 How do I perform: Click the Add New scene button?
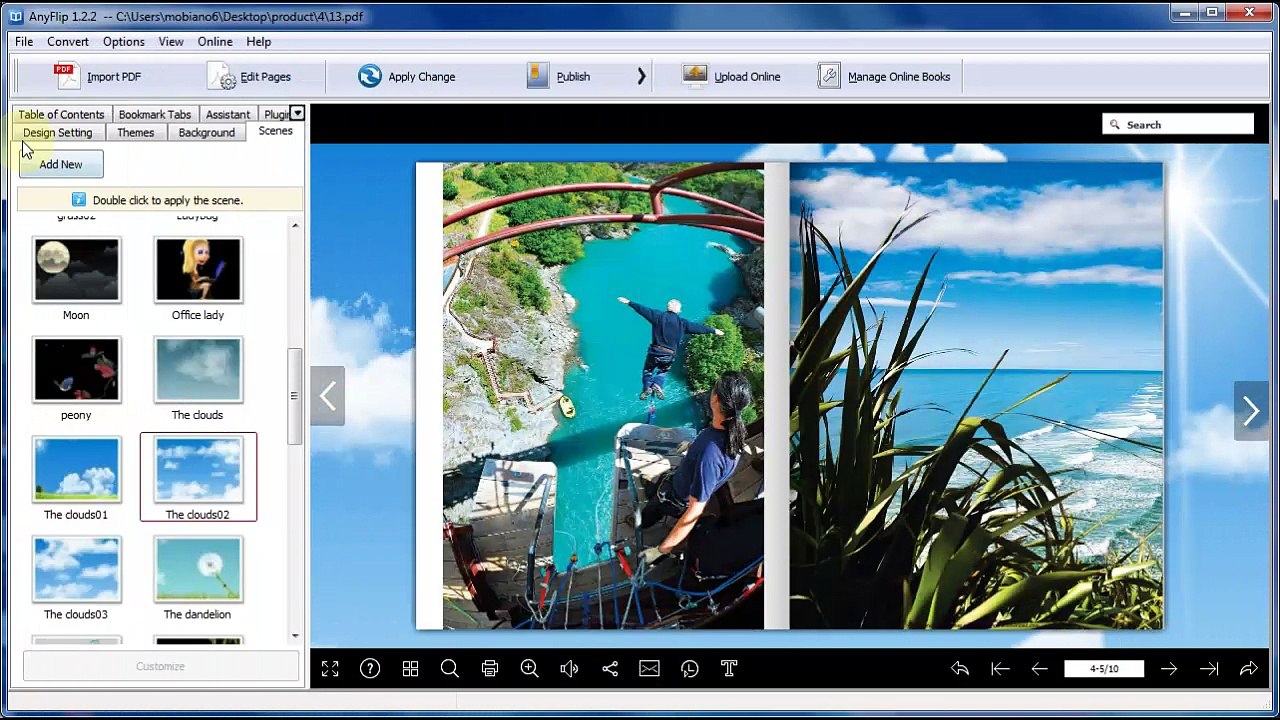[x=61, y=164]
